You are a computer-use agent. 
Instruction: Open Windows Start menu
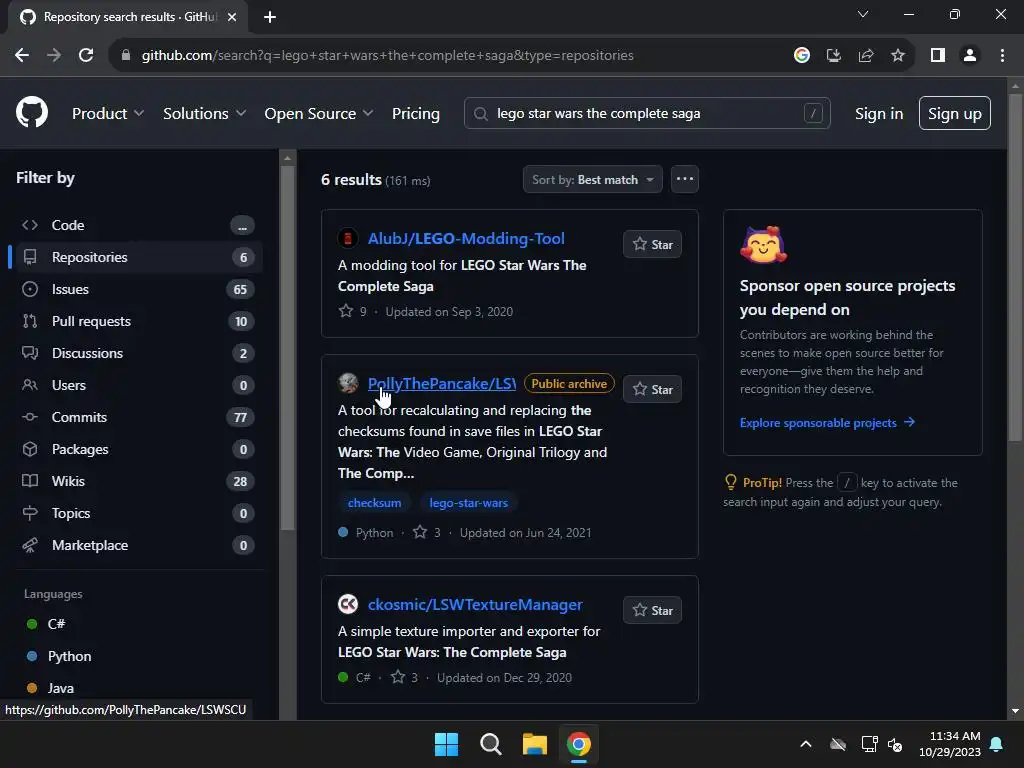[x=447, y=744]
